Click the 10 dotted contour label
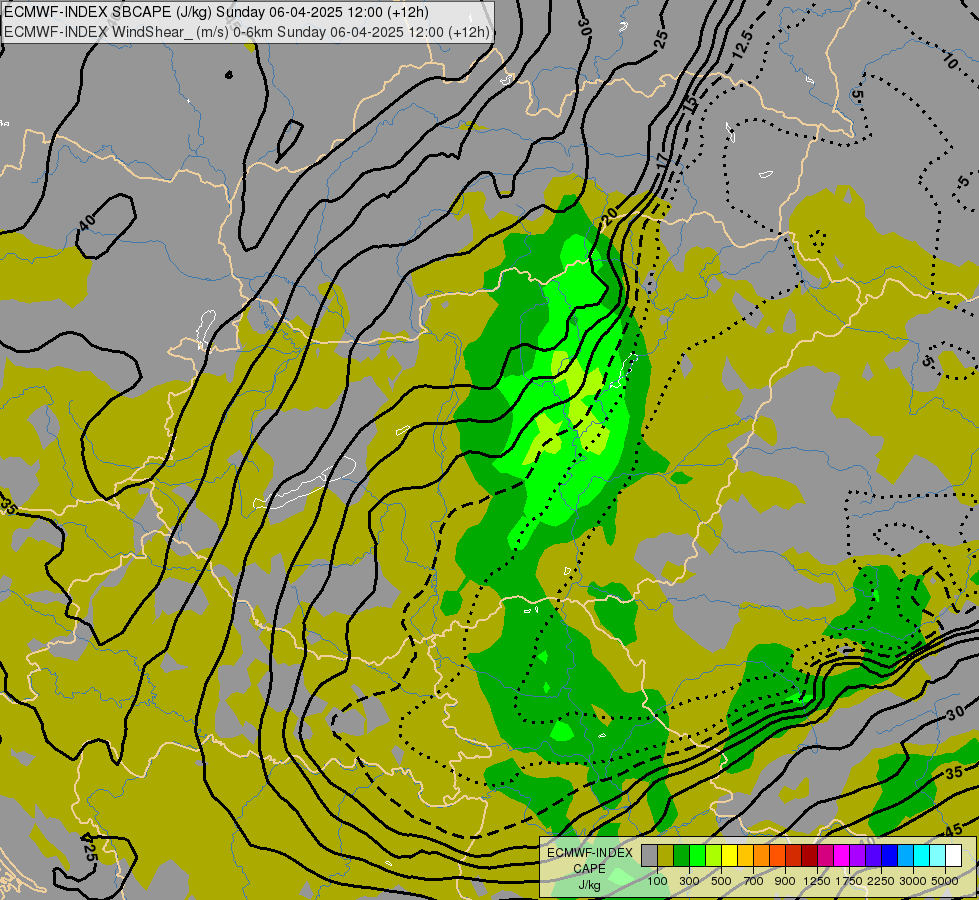Image resolution: width=979 pixels, height=900 pixels. [950, 61]
